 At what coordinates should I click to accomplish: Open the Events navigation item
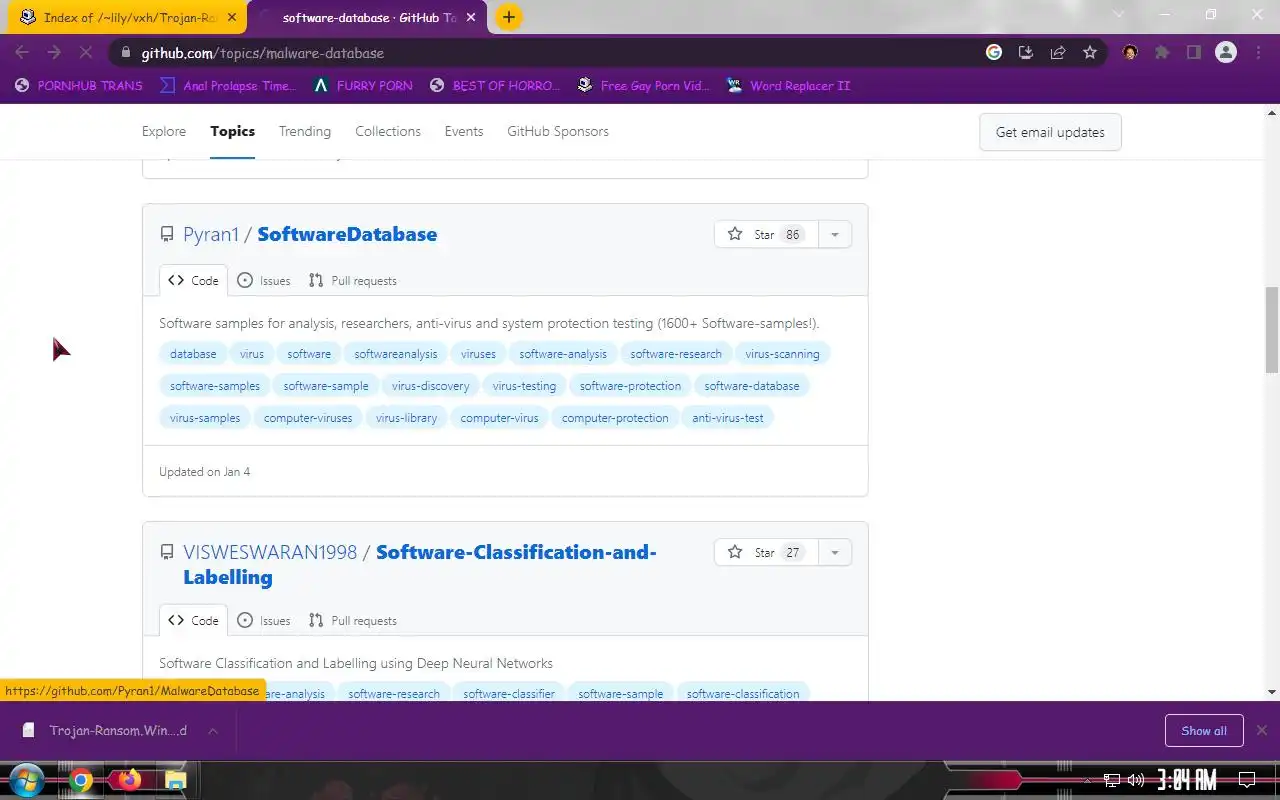pos(464,131)
